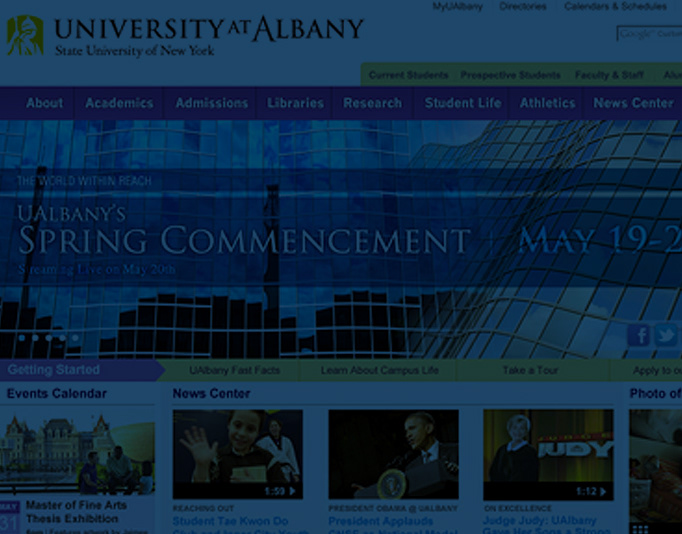Click 'THE WORLD WITHIN REACH' banner text
682x534 pixels.
(84, 181)
